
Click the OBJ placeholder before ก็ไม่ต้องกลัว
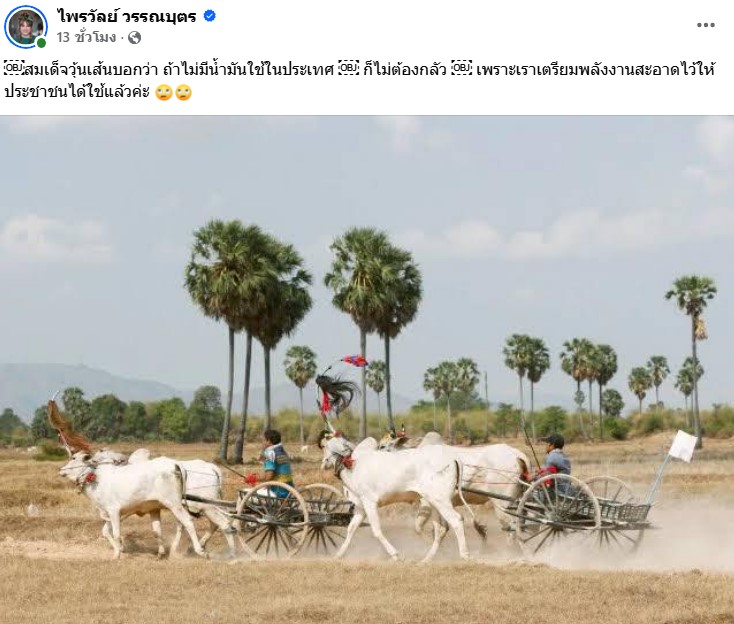point(349,69)
